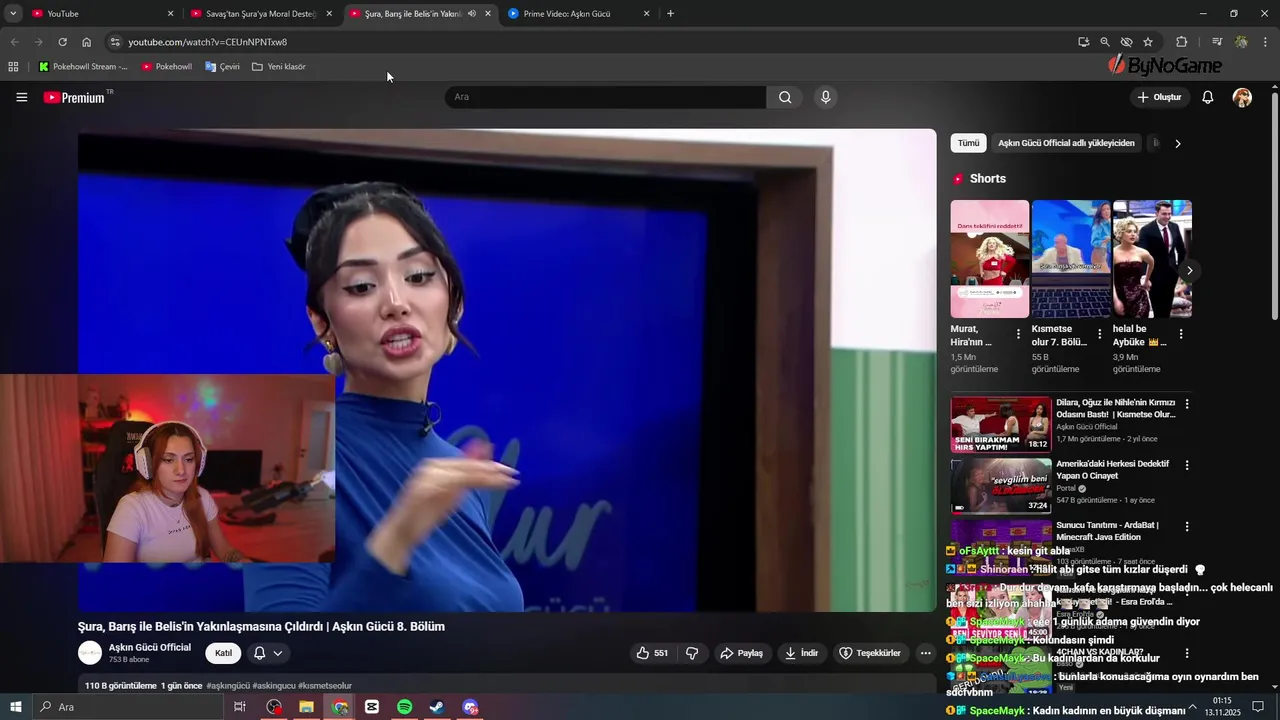Image resolution: width=1280 pixels, height=720 pixels.
Task: Open options for Amerika'daki Herkesi Dedektif video
Action: [x=1187, y=465]
